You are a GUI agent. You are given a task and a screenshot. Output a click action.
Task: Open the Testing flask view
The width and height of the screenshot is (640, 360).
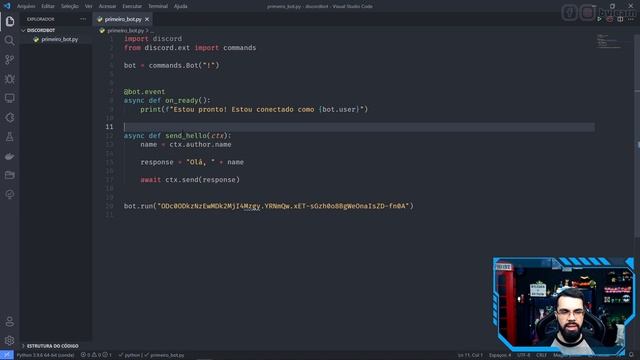[x=10, y=137]
